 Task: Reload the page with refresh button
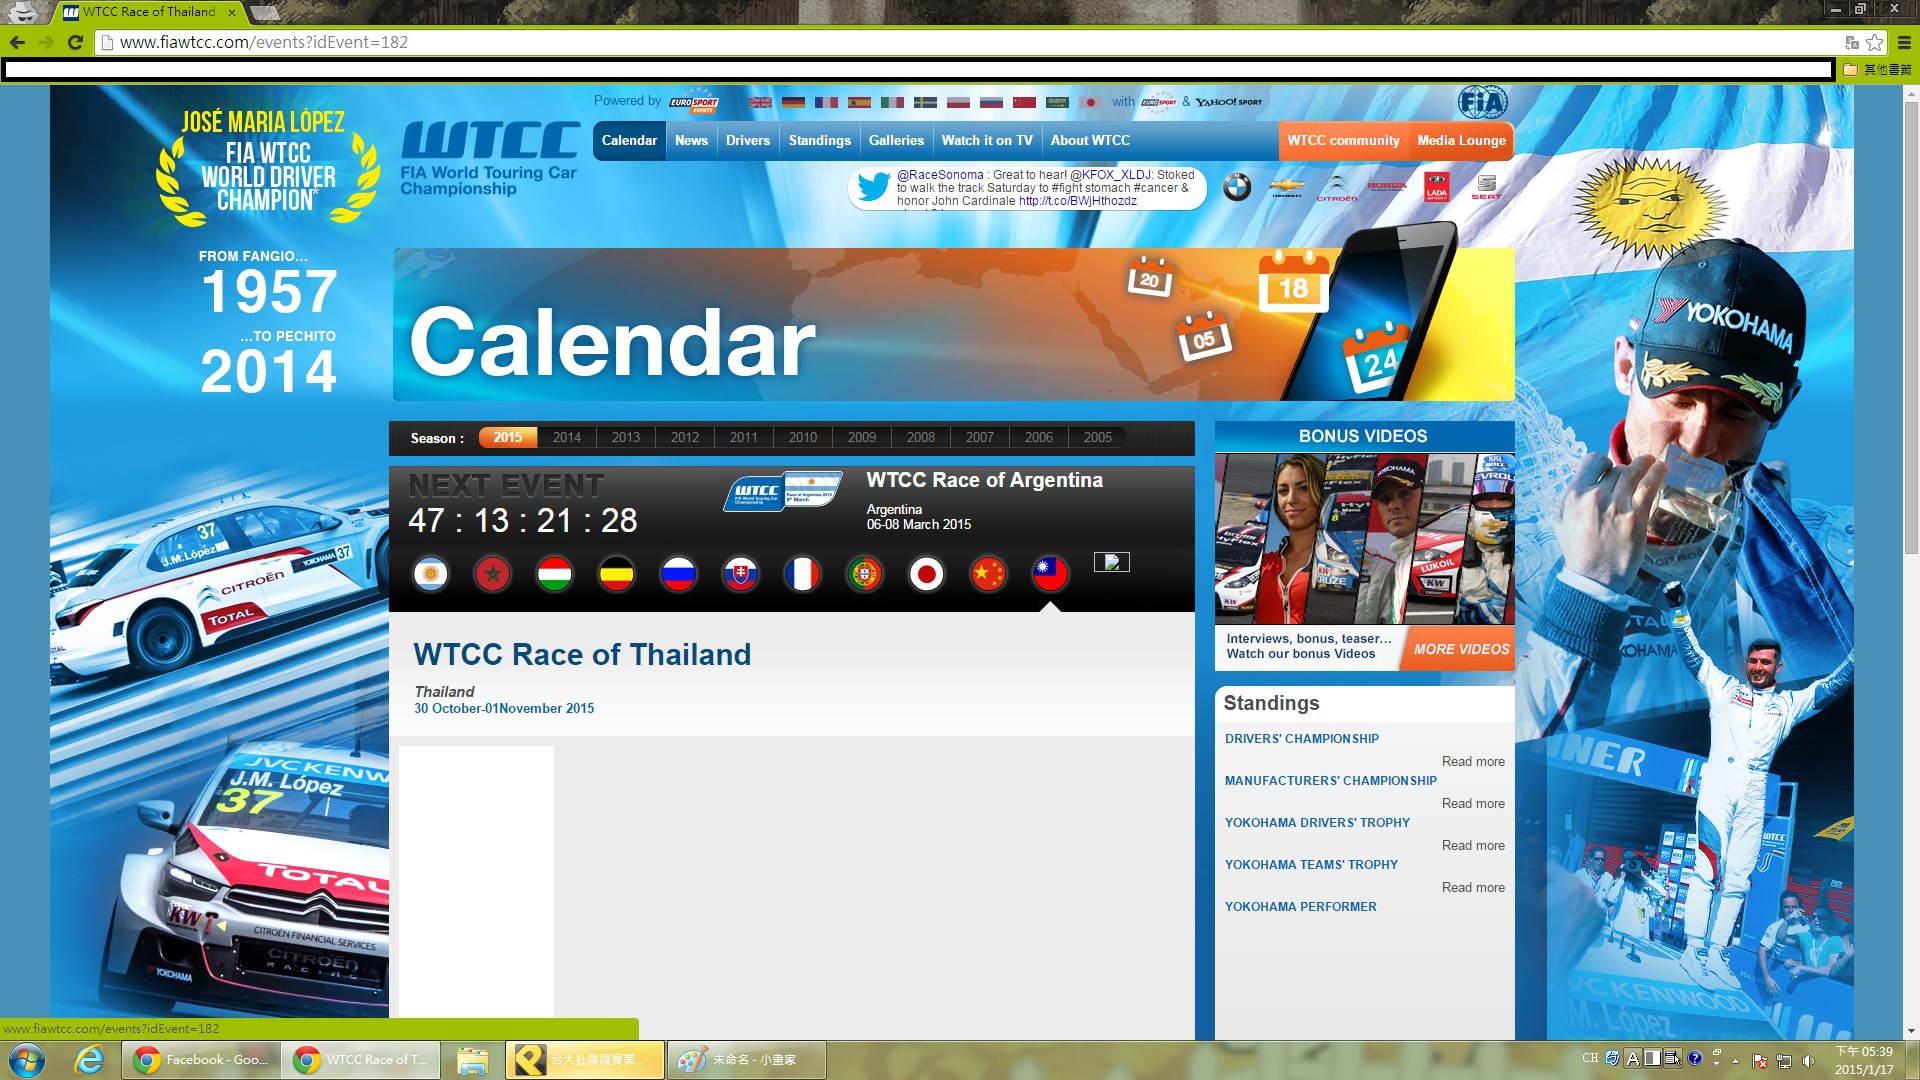click(x=75, y=42)
